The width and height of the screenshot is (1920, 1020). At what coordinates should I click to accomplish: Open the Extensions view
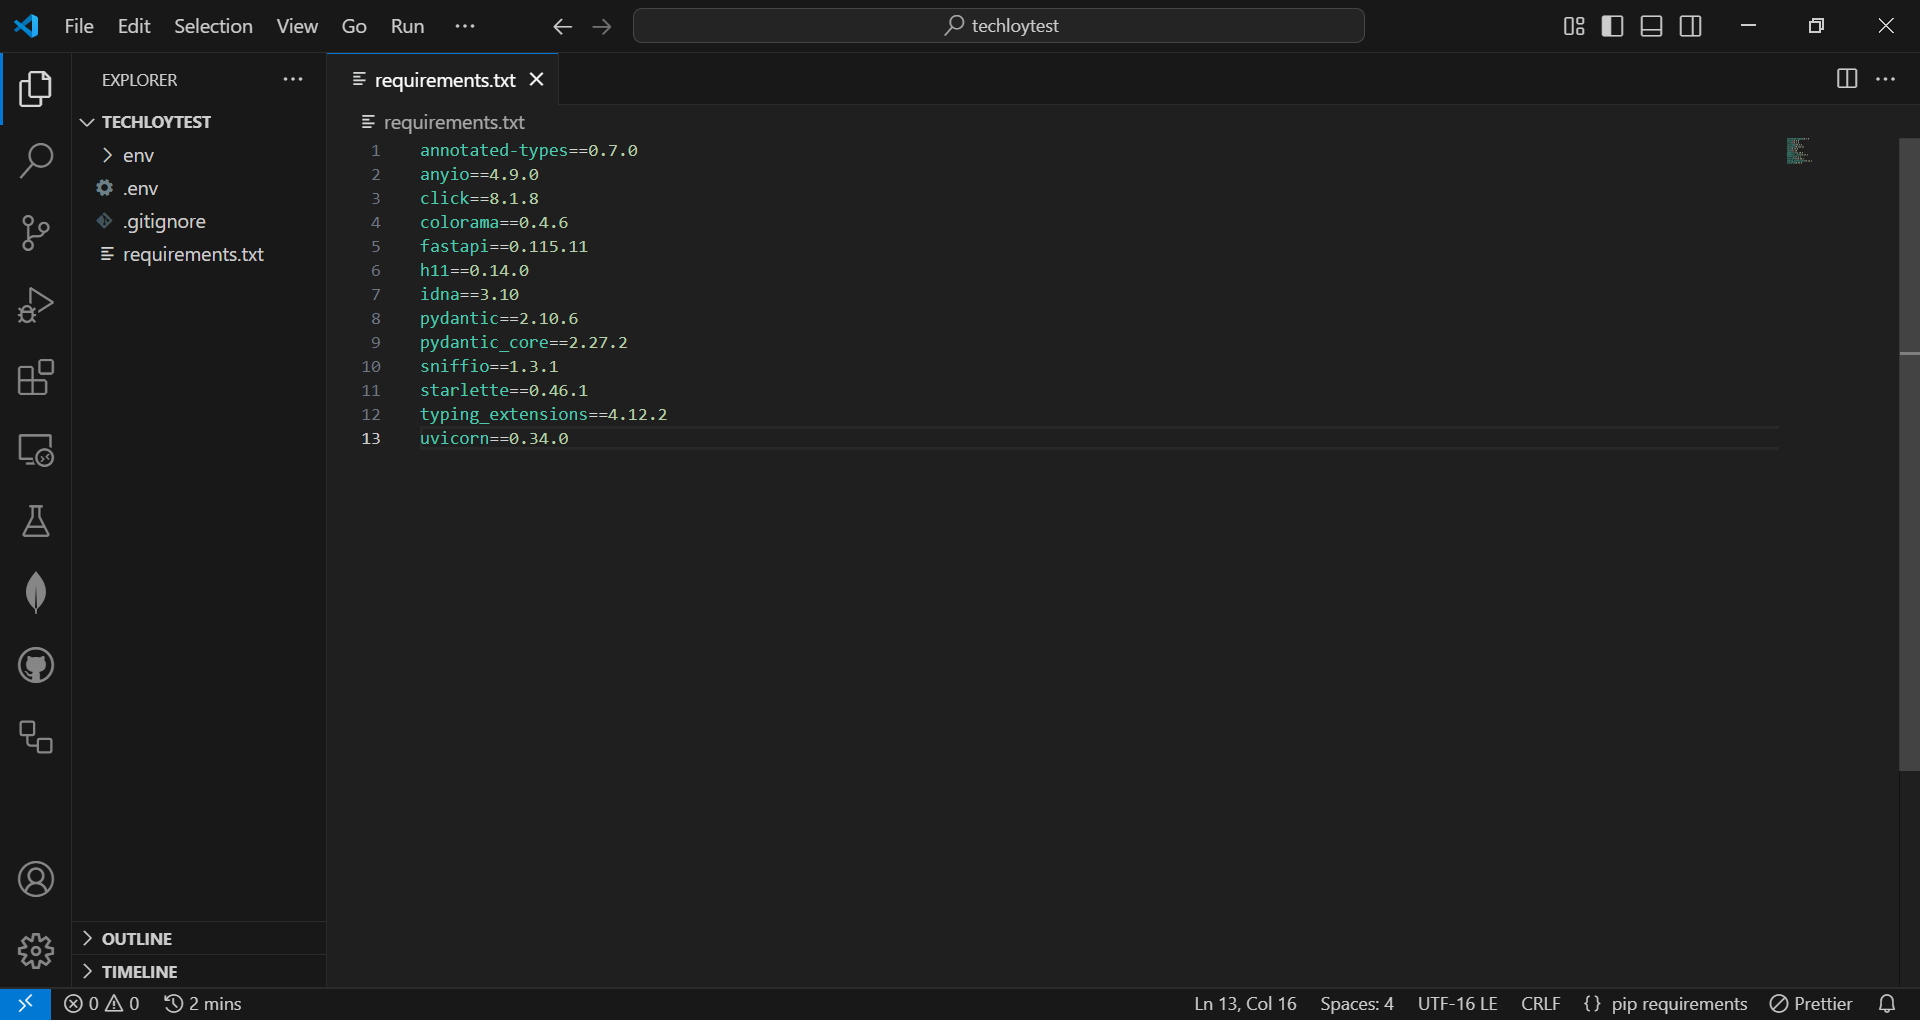(36, 378)
